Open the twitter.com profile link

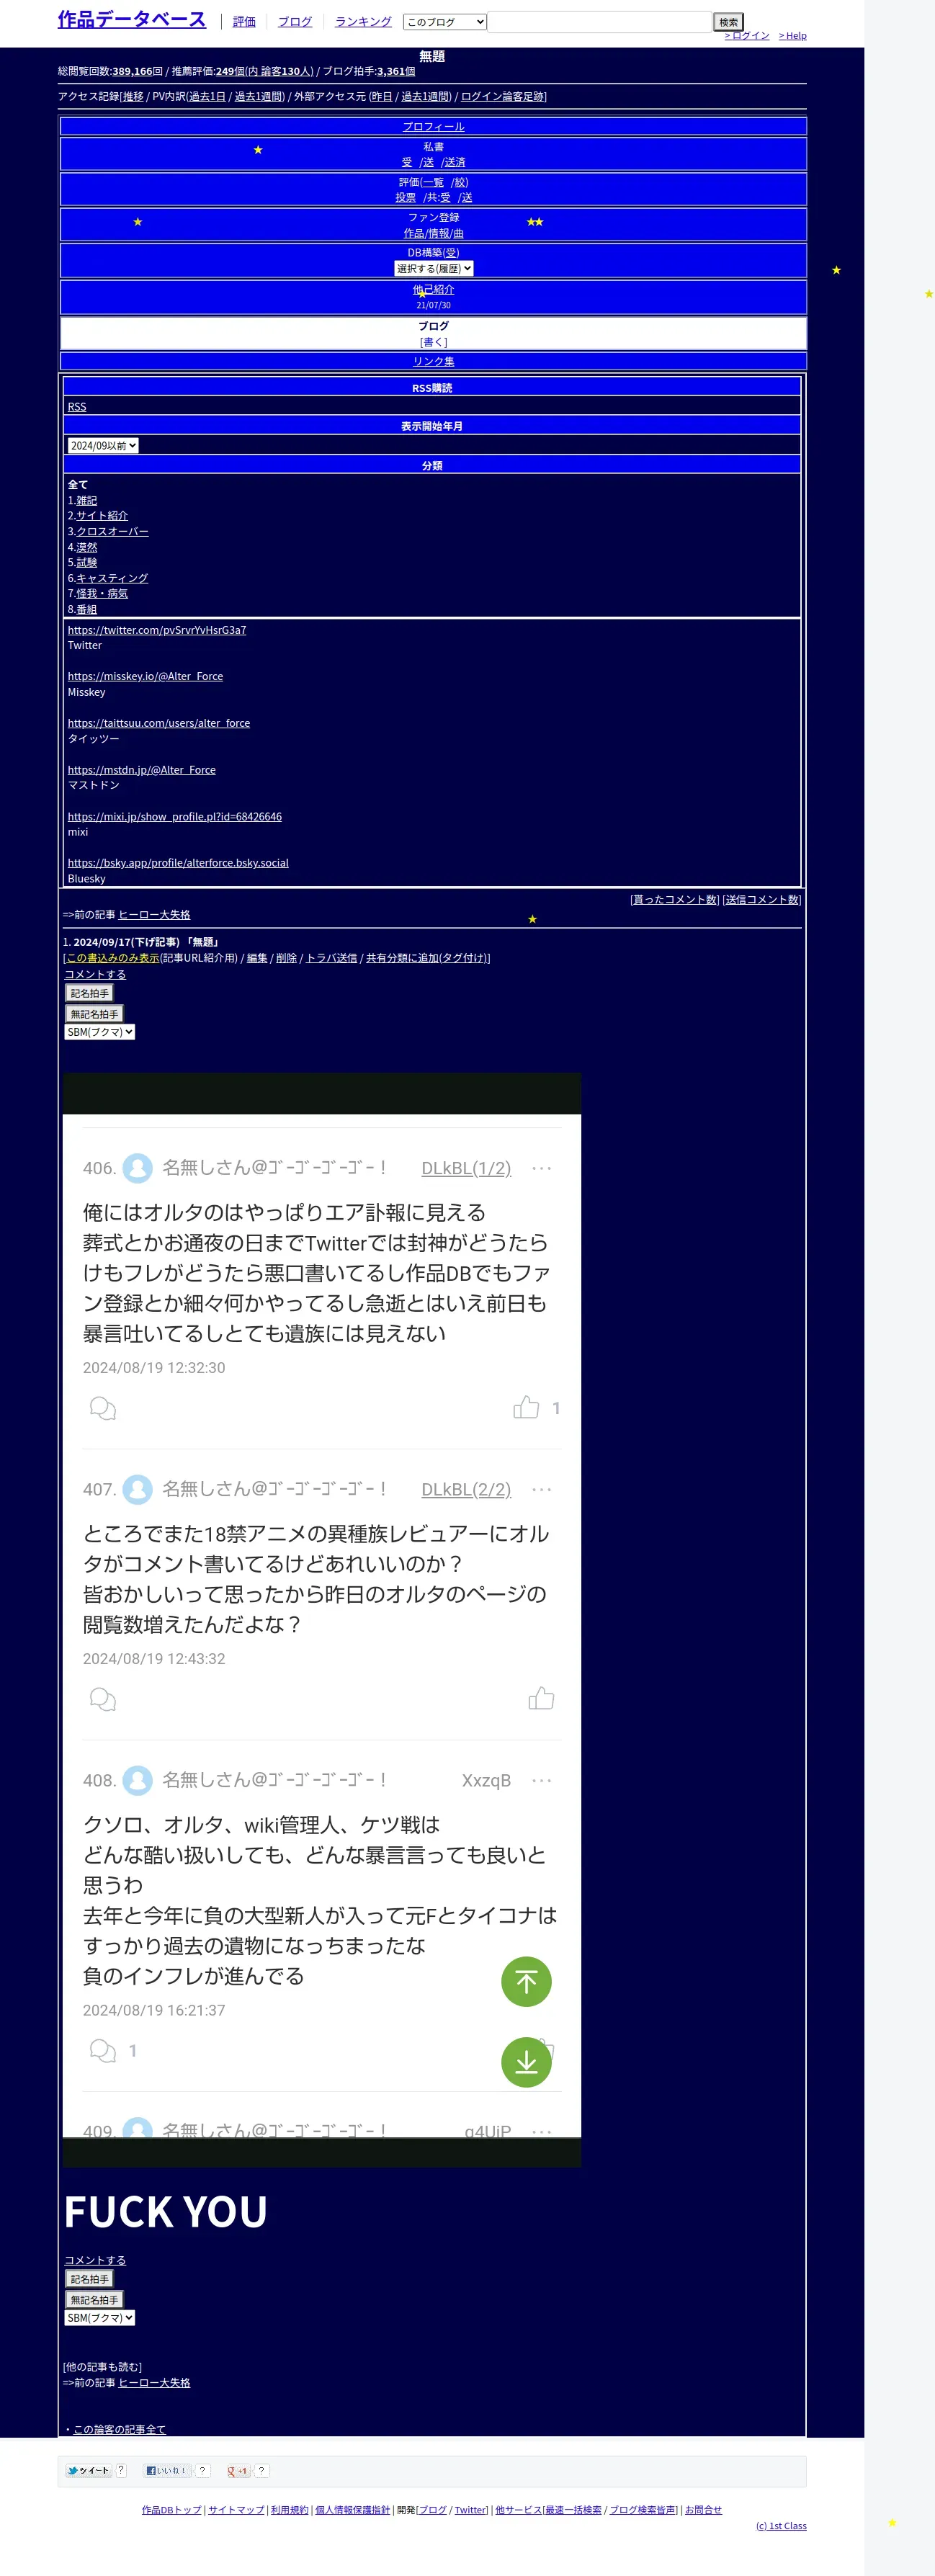[x=157, y=629]
